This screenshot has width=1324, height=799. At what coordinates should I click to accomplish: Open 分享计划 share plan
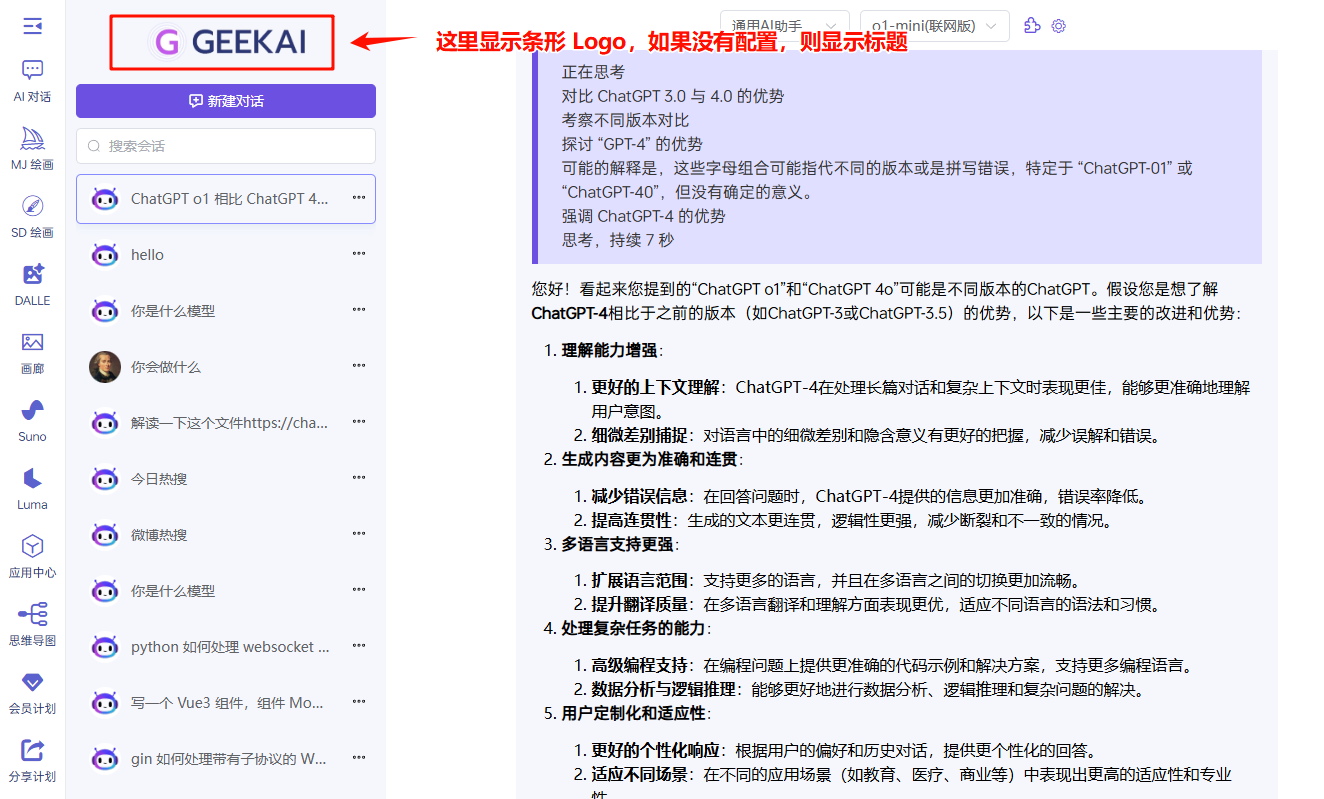click(x=32, y=760)
